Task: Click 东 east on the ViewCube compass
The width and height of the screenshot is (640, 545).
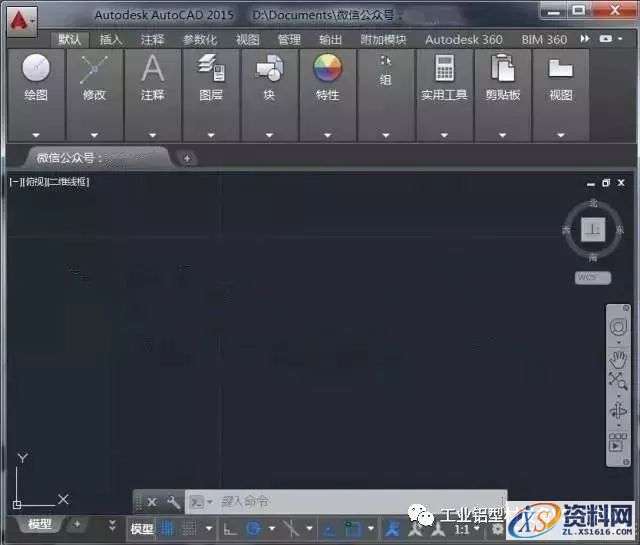Action: click(x=620, y=230)
